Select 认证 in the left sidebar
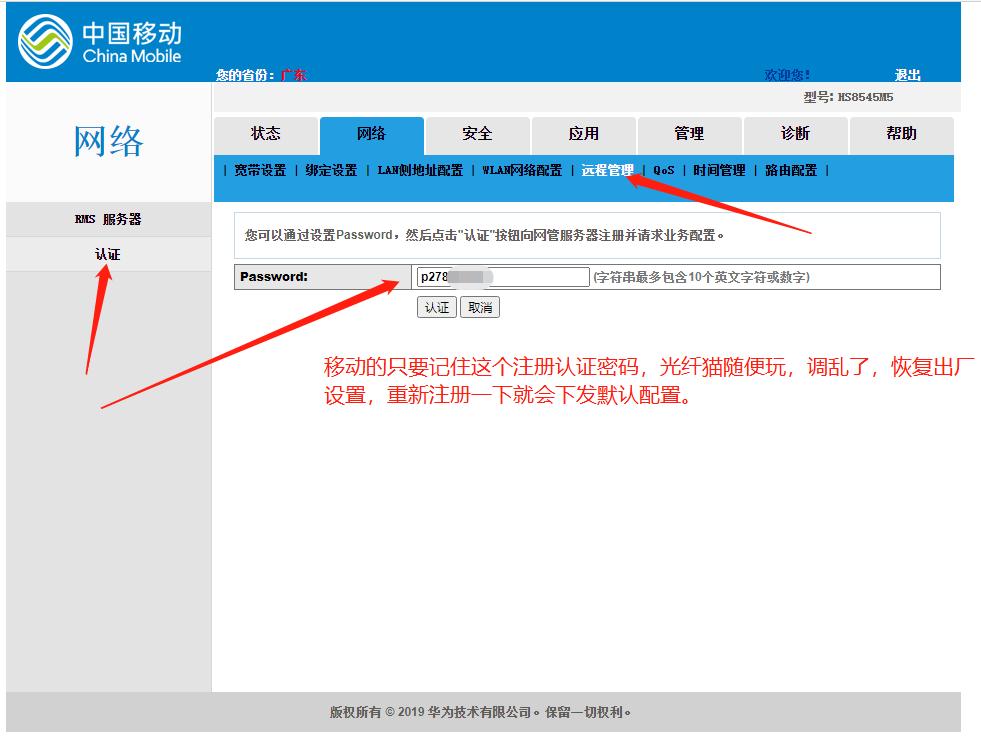 pyautogui.click(x=107, y=254)
